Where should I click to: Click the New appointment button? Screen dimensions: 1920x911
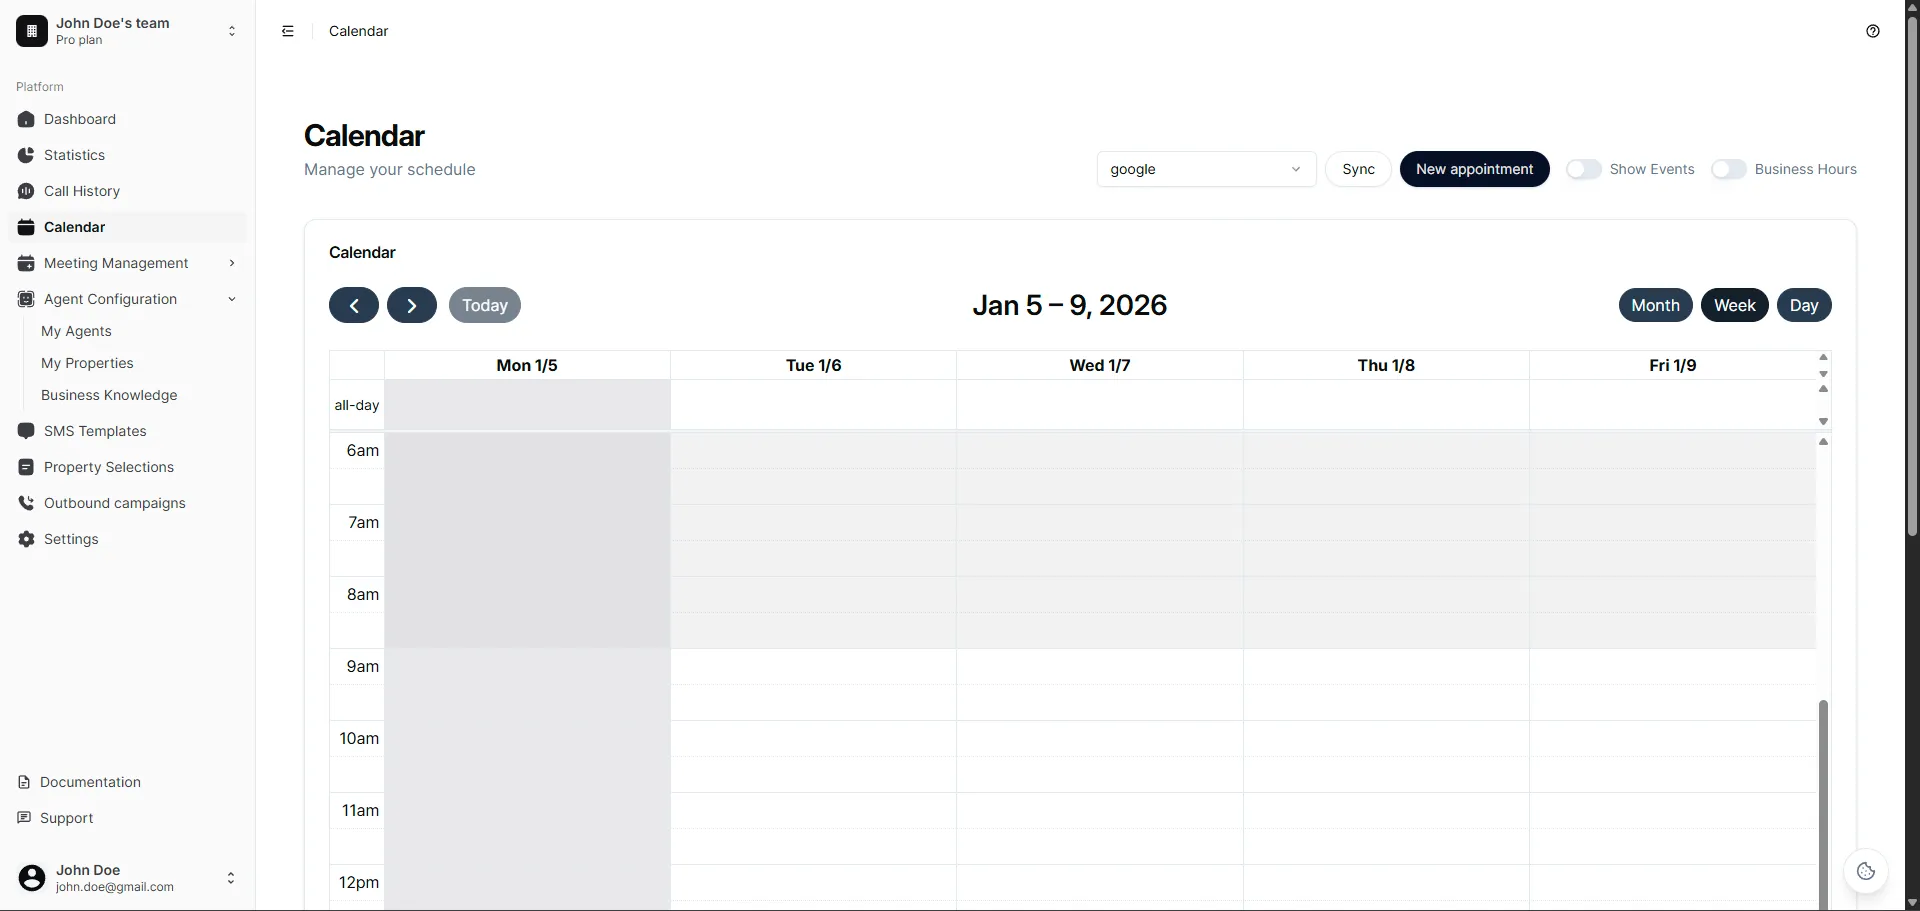click(x=1475, y=169)
